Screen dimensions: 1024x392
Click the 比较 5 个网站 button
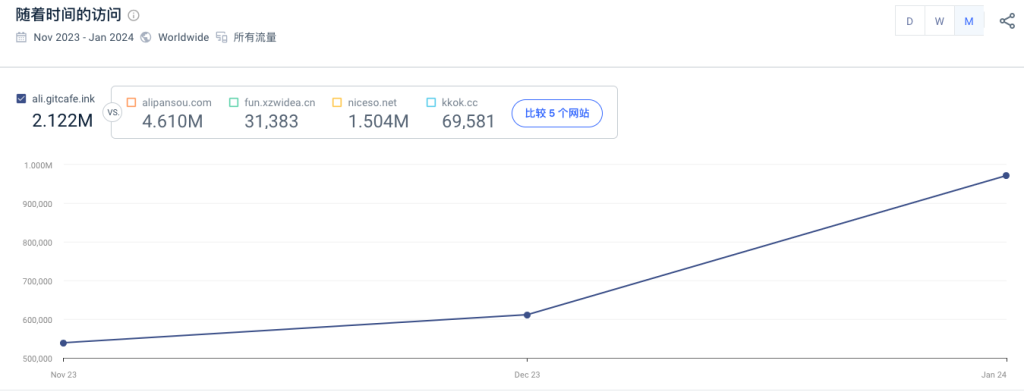point(557,113)
